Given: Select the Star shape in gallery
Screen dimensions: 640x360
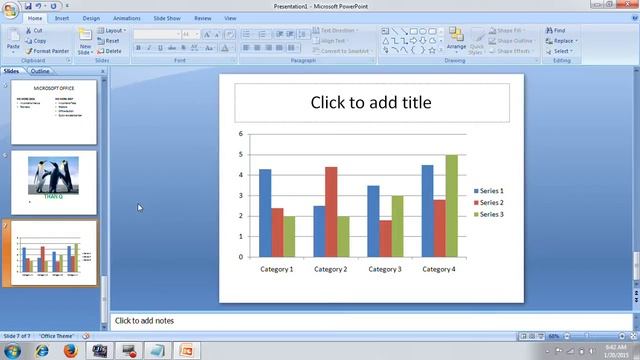Looking at the screenshot, I should pyautogui.click(x=432, y=50).
